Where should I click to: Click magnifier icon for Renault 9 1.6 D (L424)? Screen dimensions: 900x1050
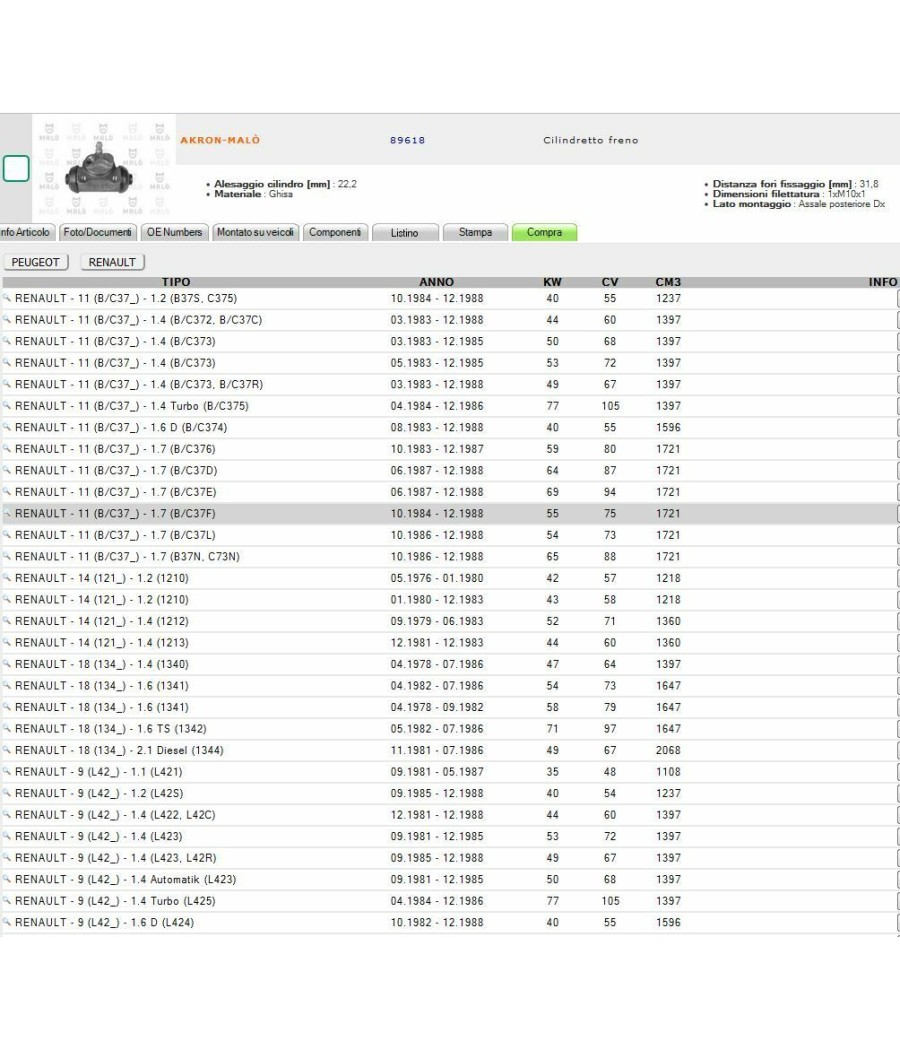point(7,921)
